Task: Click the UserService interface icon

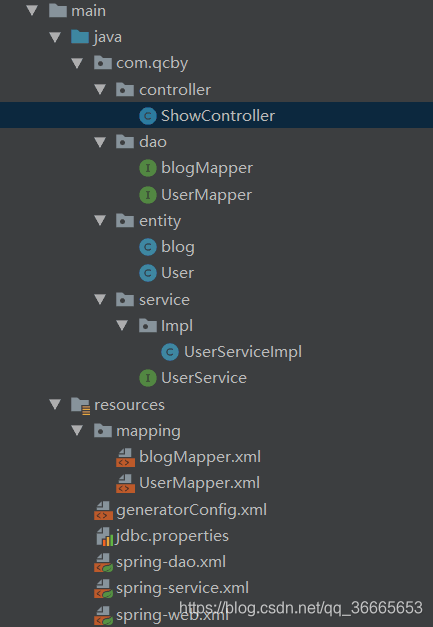Action: 148,378
